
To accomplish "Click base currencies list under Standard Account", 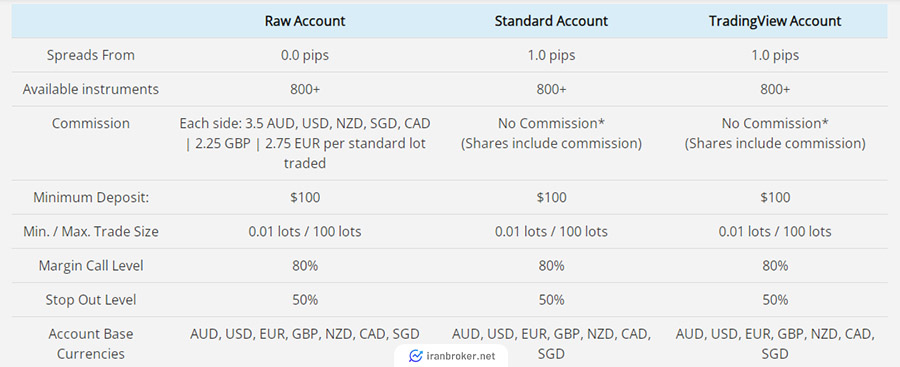I will pyautogui.click(x=551, y=343).
